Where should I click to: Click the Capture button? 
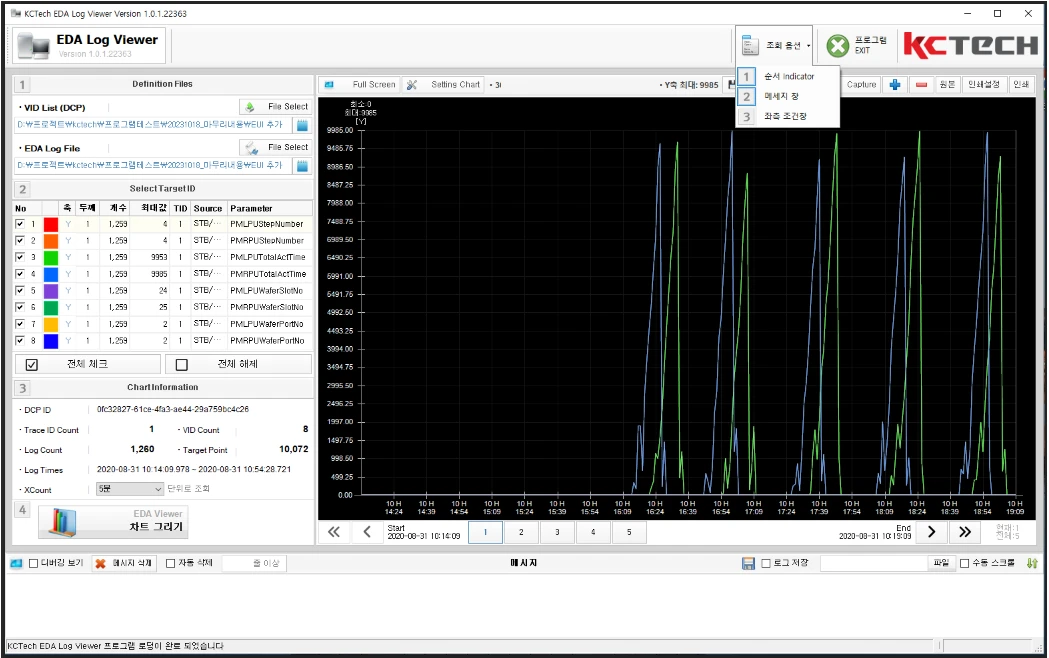pyautogui.click(x=861, y=85)
